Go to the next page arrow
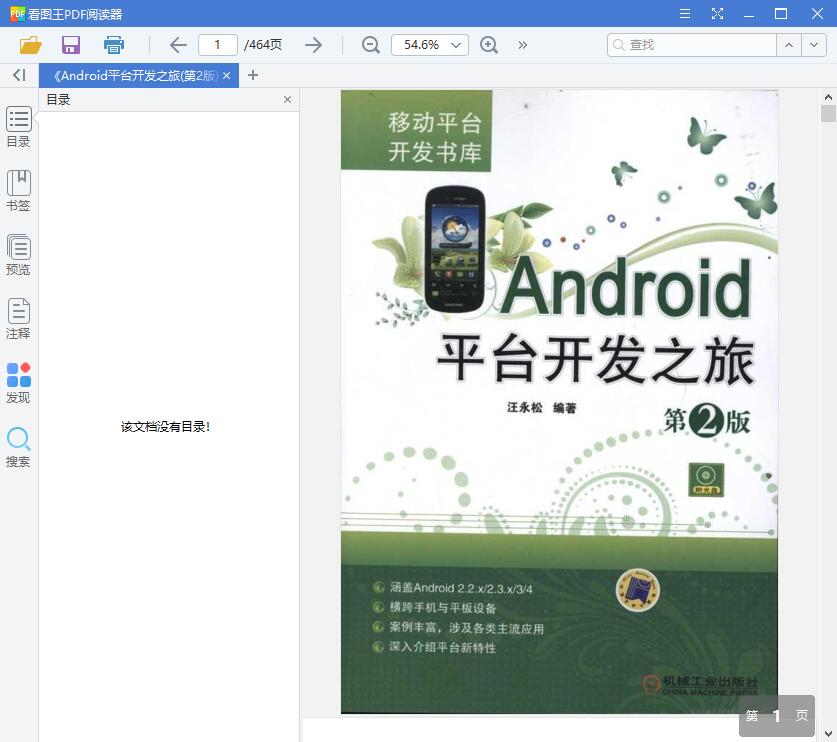 pyautogui.click(x=313, y=45)
